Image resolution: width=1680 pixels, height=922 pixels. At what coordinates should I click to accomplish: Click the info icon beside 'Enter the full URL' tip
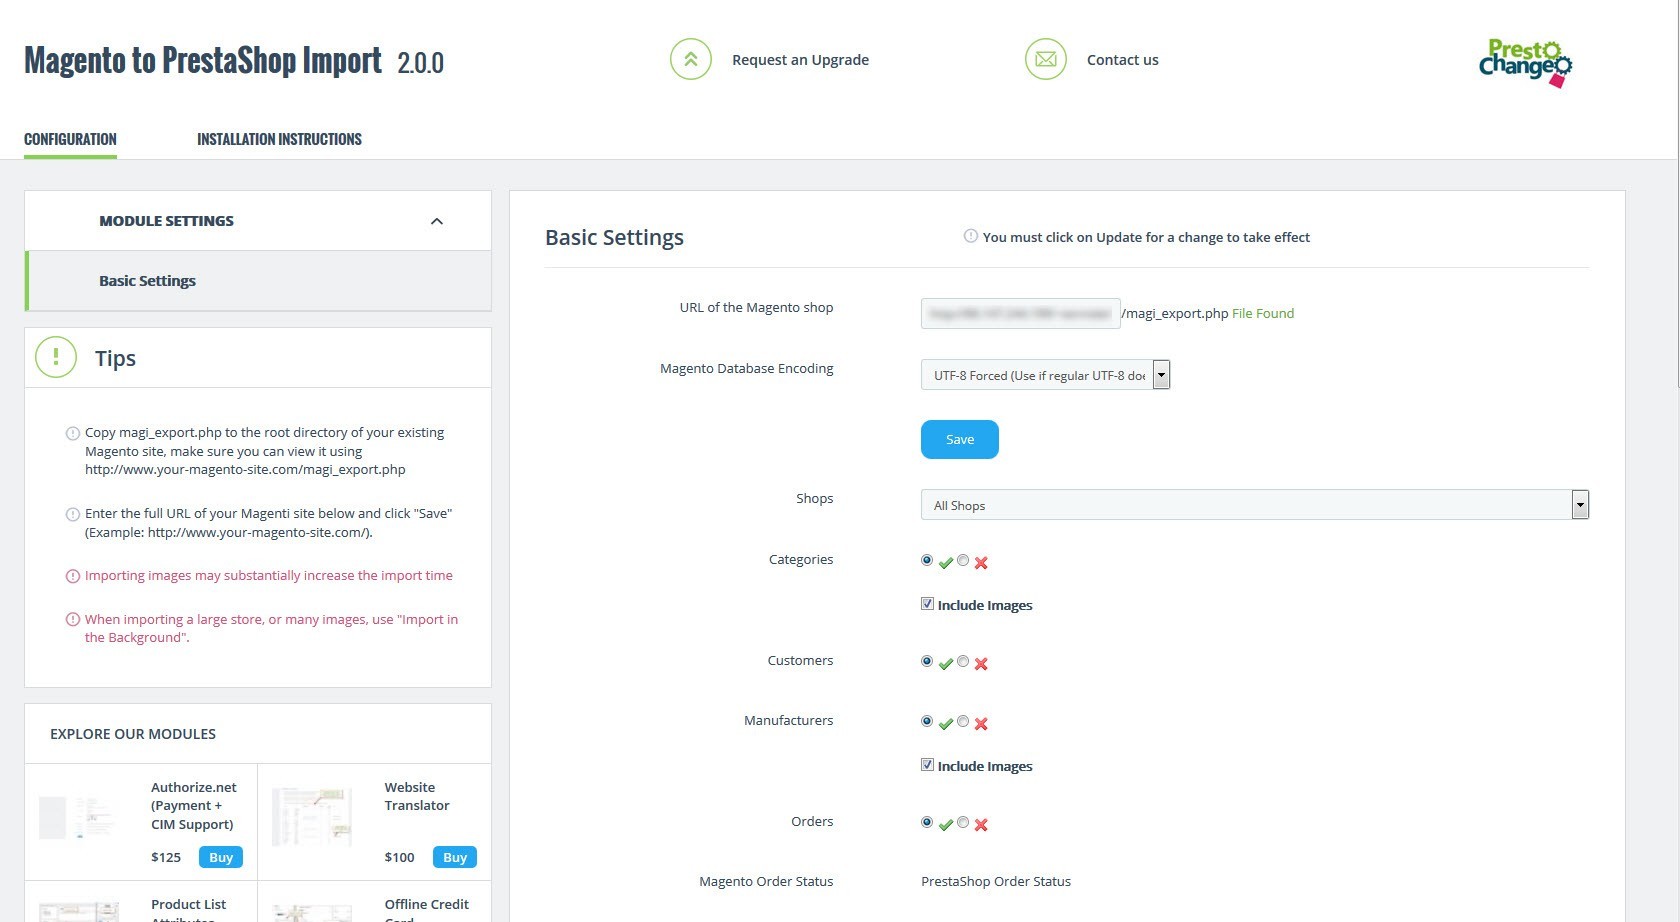point(72,514)
